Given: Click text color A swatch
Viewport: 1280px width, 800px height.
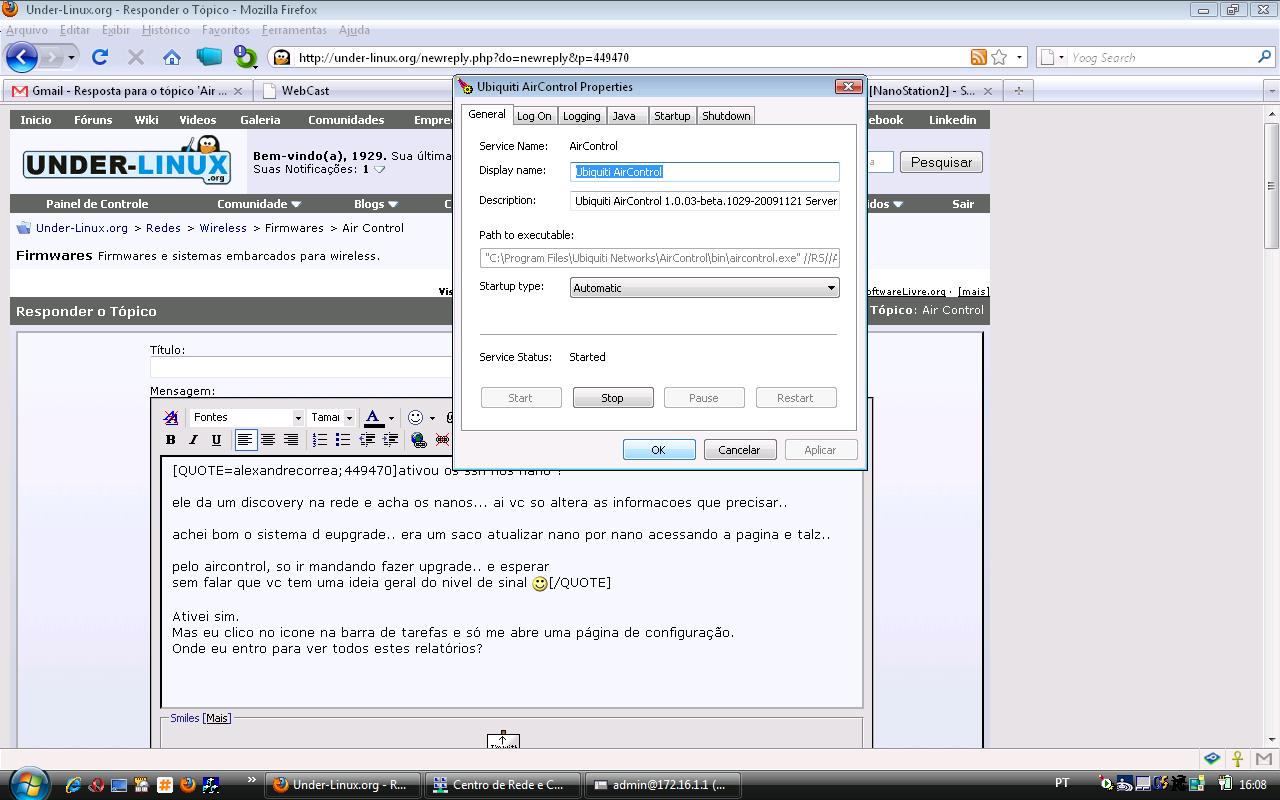Looking at the screenshot, I should pos(373,418).
